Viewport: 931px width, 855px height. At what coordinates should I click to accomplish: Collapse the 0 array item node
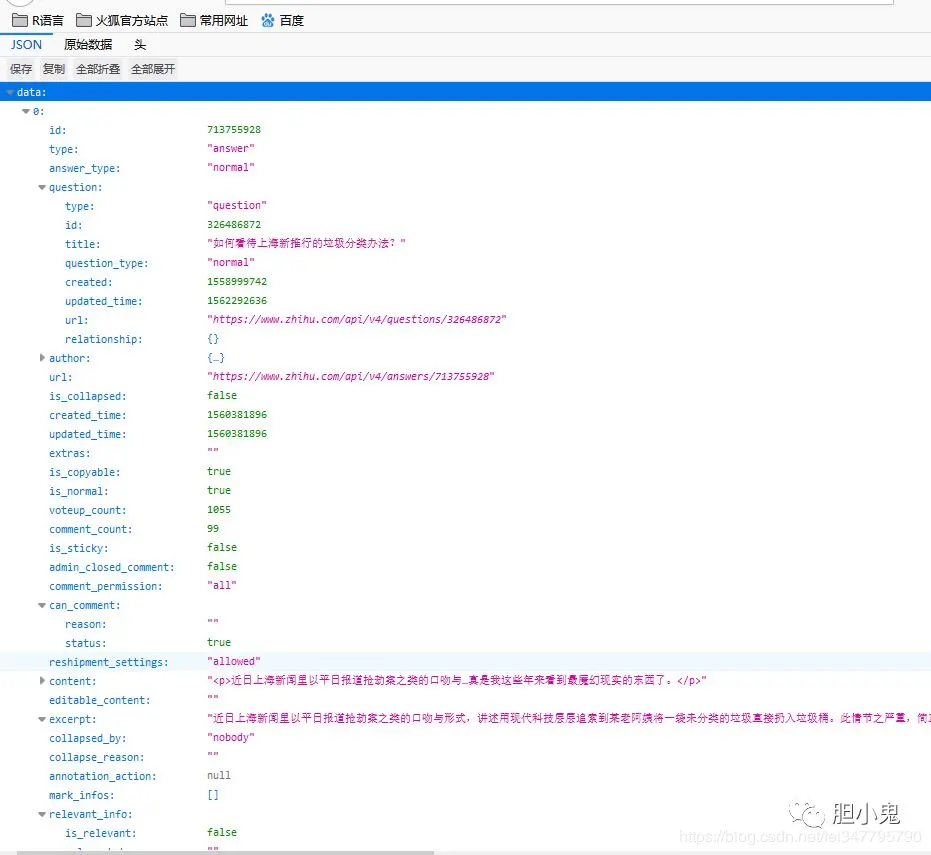26,111
